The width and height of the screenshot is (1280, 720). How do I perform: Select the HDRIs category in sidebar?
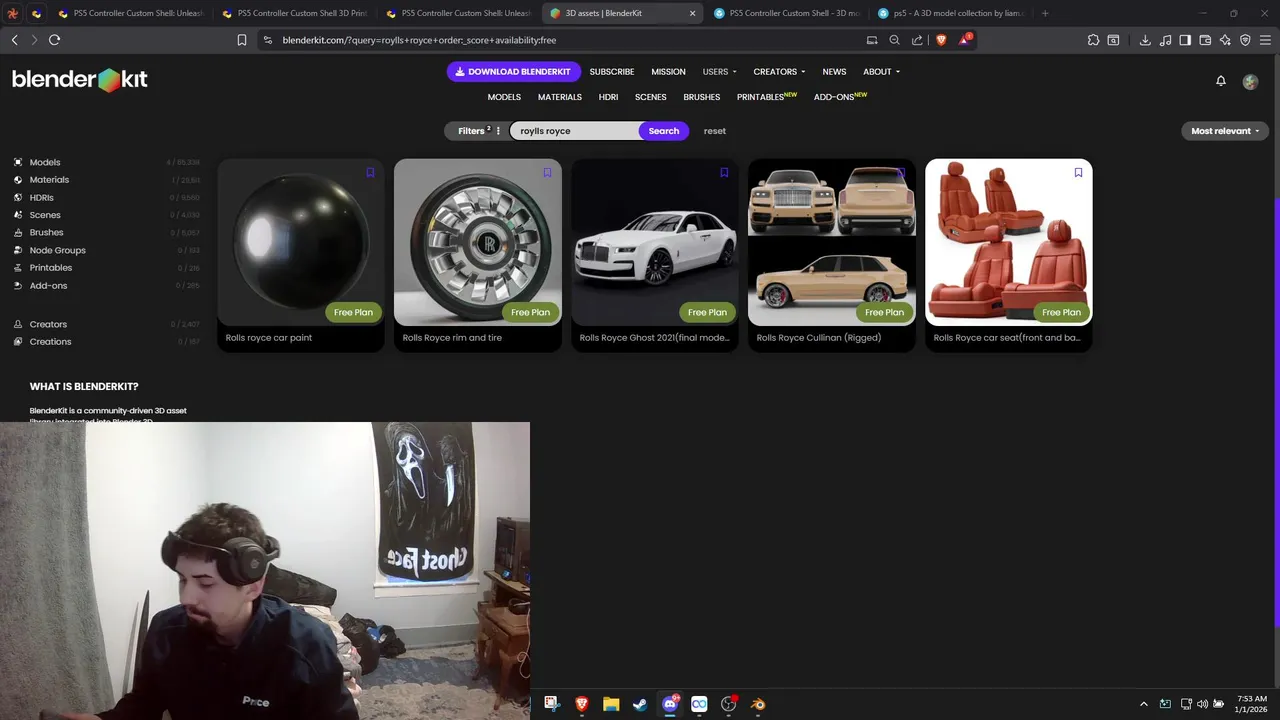coord(41,198)
